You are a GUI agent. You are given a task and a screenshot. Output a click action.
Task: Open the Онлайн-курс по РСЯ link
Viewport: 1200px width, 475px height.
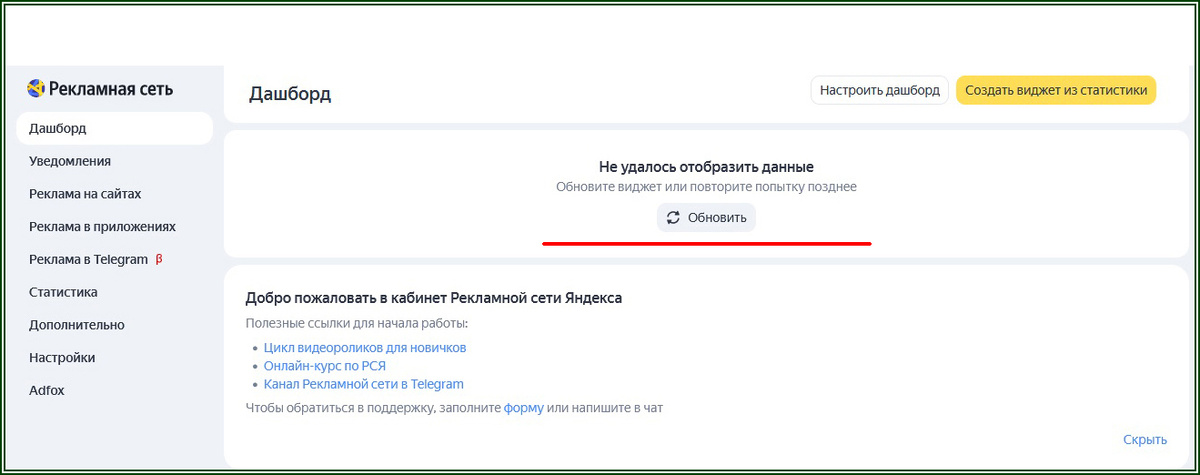pyautogui.click(x=325, y=366)
